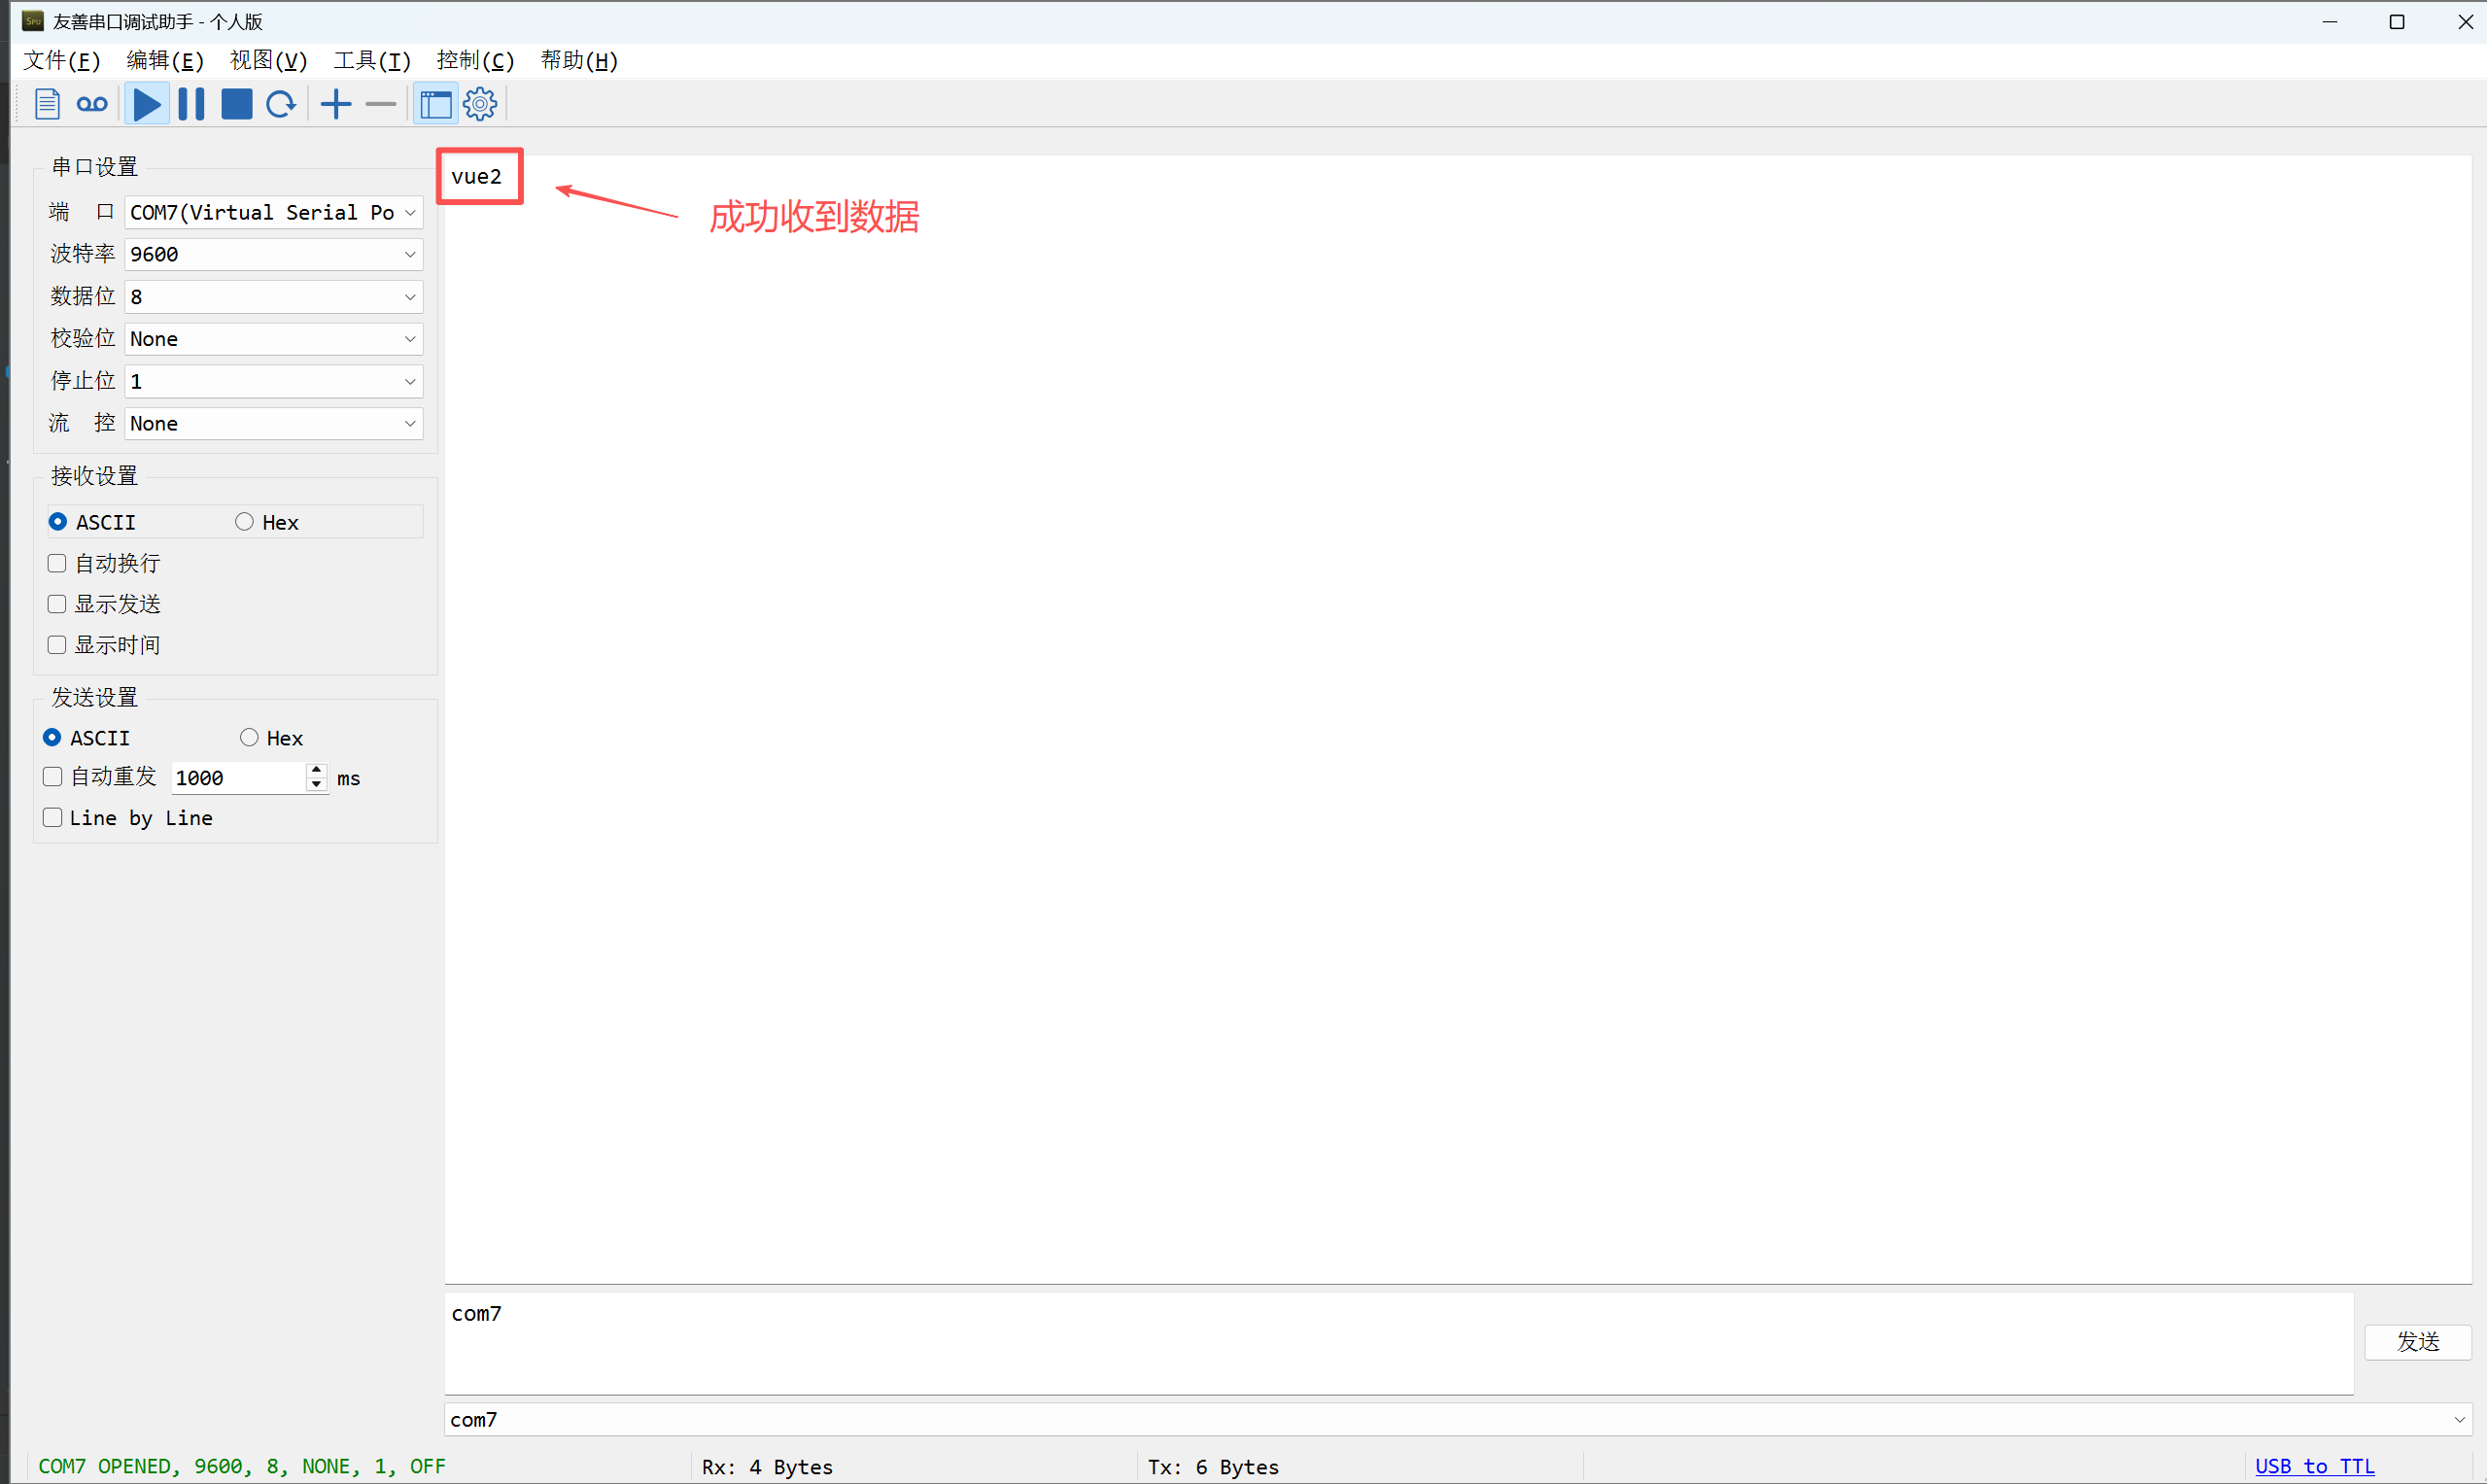Click the Pause icon in toolbar
The height and width of the screenshot is (1484, 2487).
click(191, 104)
